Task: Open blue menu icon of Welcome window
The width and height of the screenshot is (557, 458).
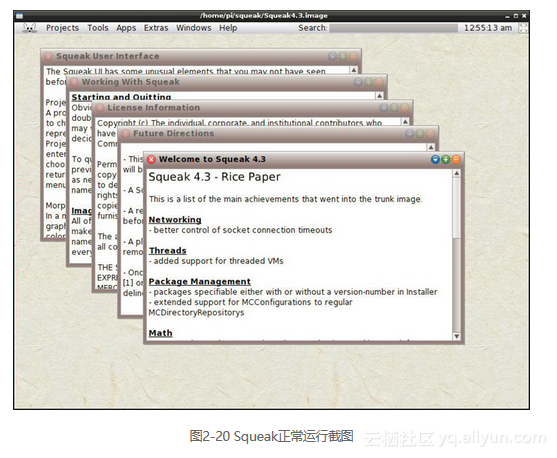Action: (435, 160)
